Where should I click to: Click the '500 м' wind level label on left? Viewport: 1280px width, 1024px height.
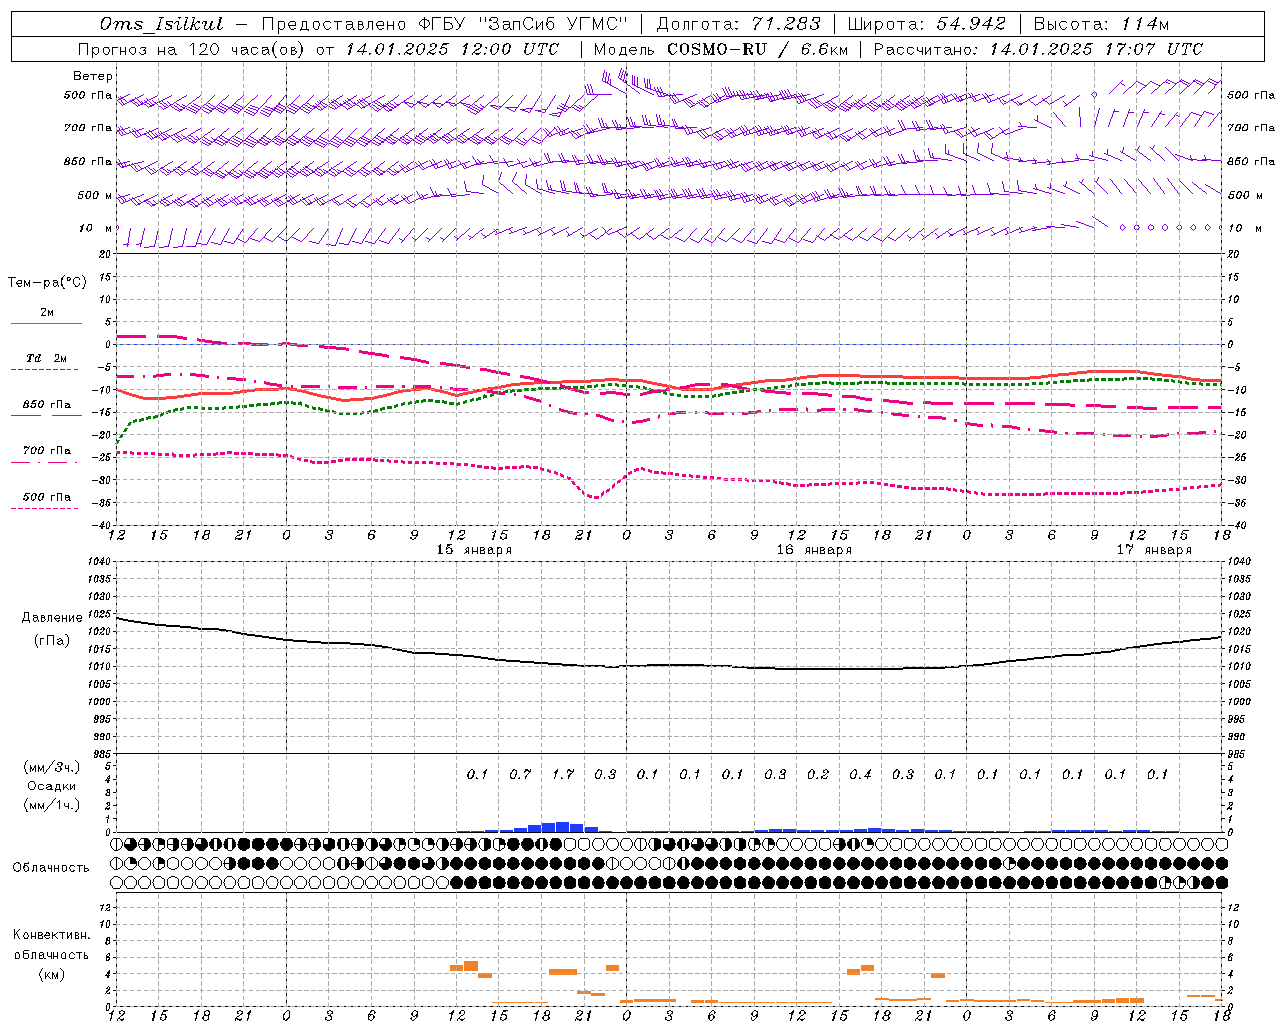point(95,195)
